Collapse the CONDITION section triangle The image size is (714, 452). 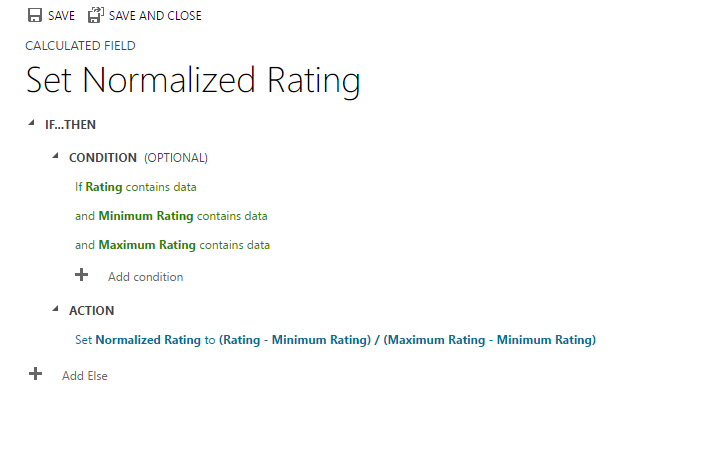coord(56,156)
